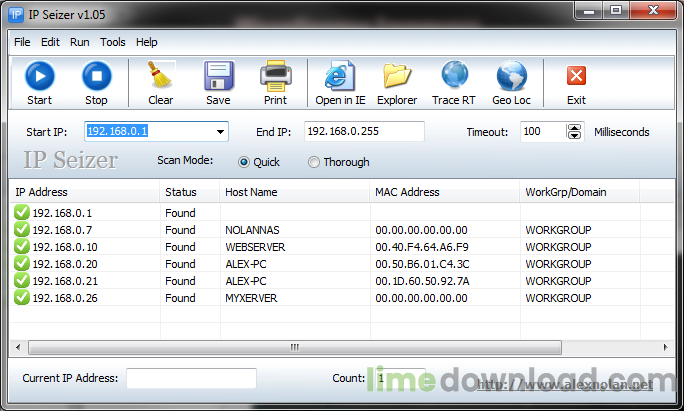Adjust Timeout value with spinner arrows

click(x=574, y=132)
